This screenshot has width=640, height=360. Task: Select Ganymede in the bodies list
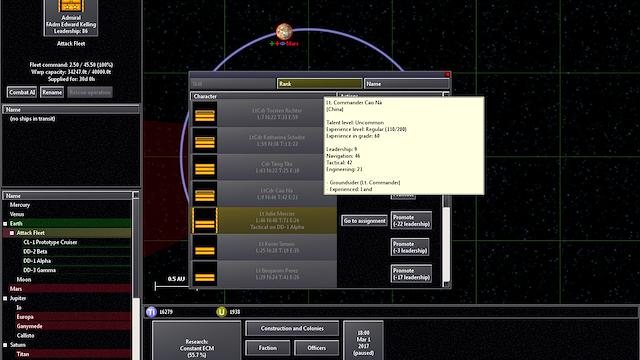[x=67, y=327]
